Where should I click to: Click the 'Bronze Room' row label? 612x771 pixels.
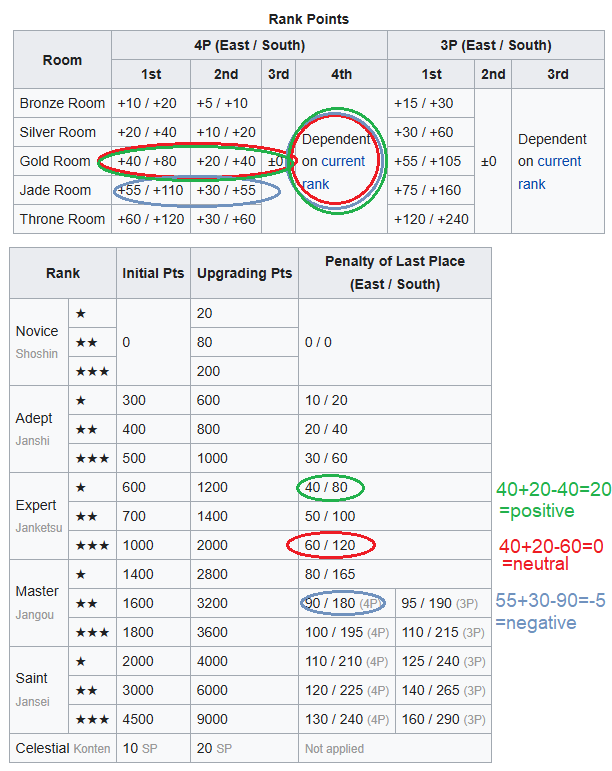click(x=62, y=103)
